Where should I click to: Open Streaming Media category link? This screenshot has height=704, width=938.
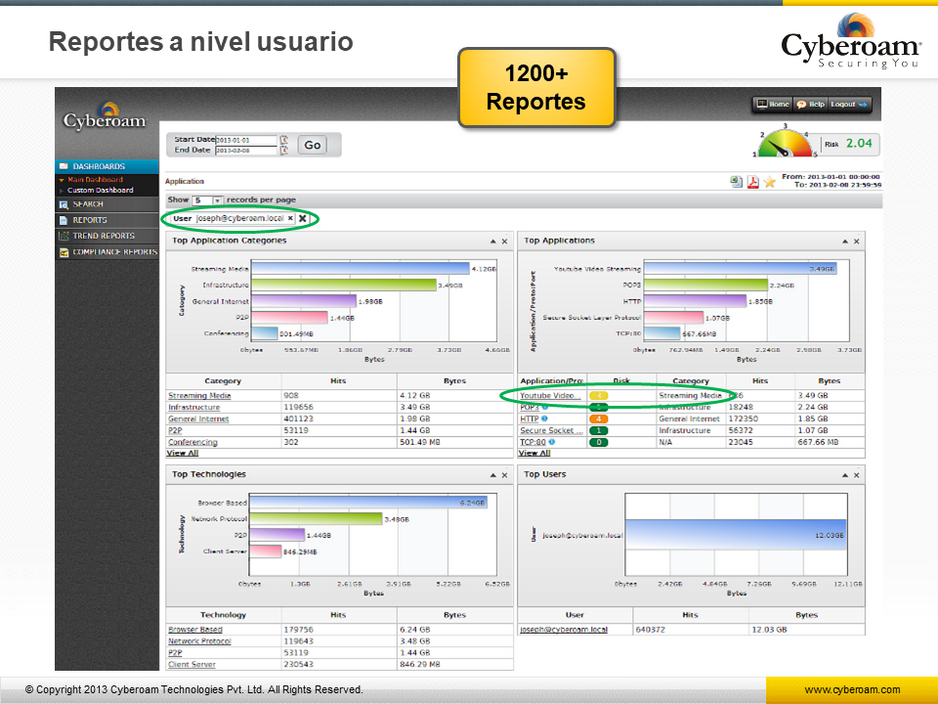[x=199, y=396]
